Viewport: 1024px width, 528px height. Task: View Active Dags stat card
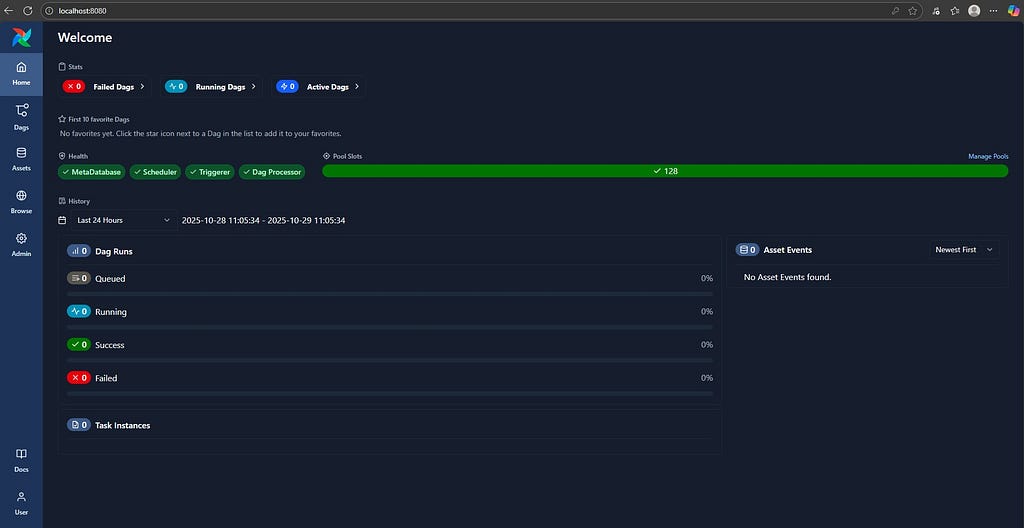click(318, 86)
